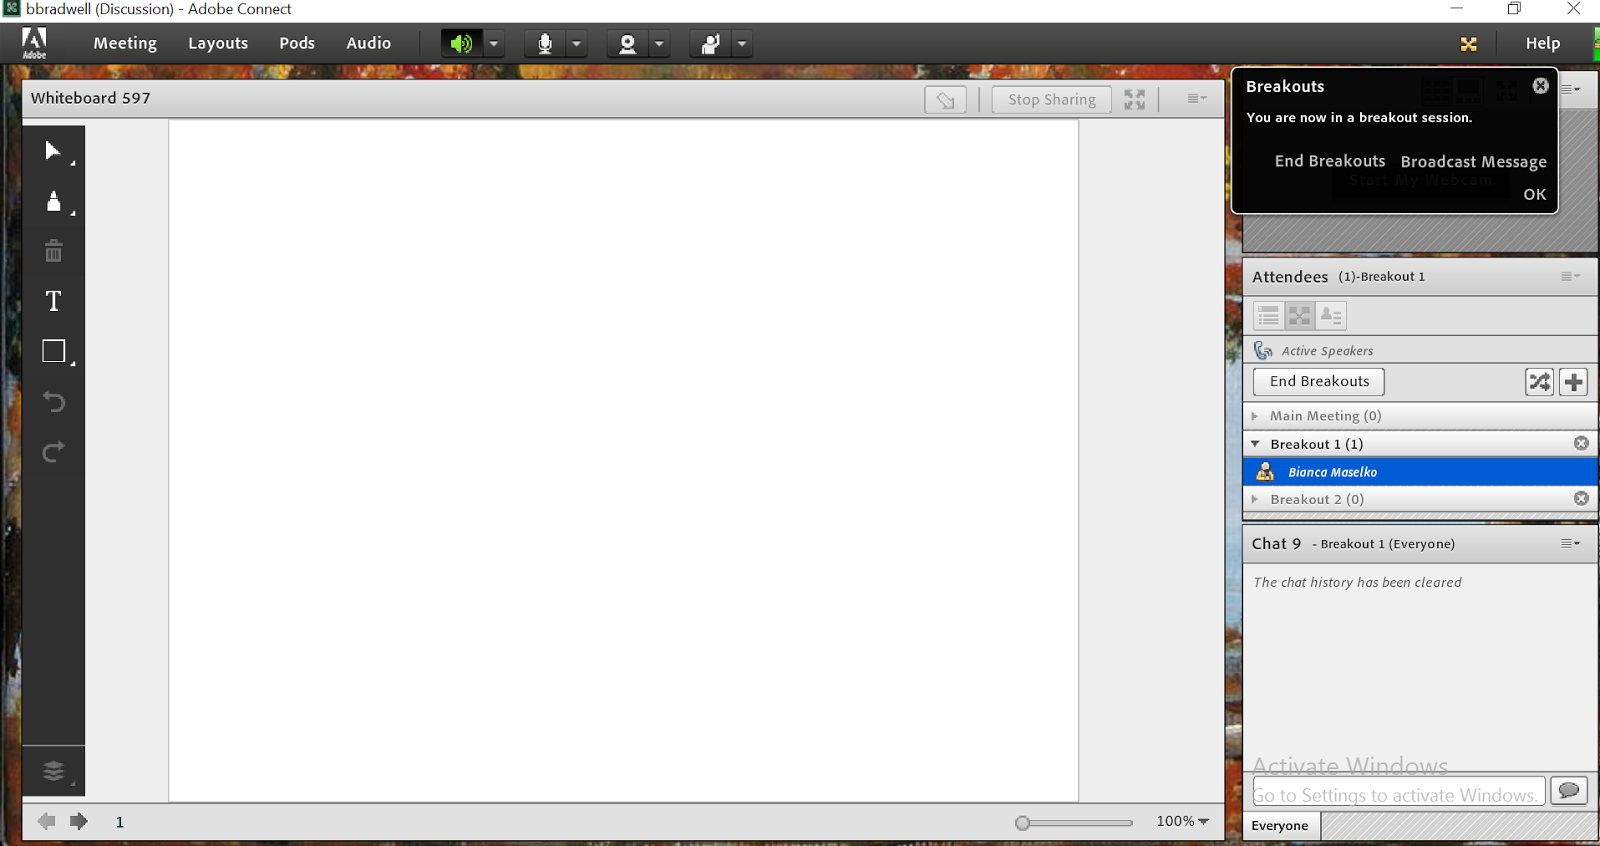1600x846 pixels.
Task: Open status options dropdown arrow
Action: click(x=742, y=43)
